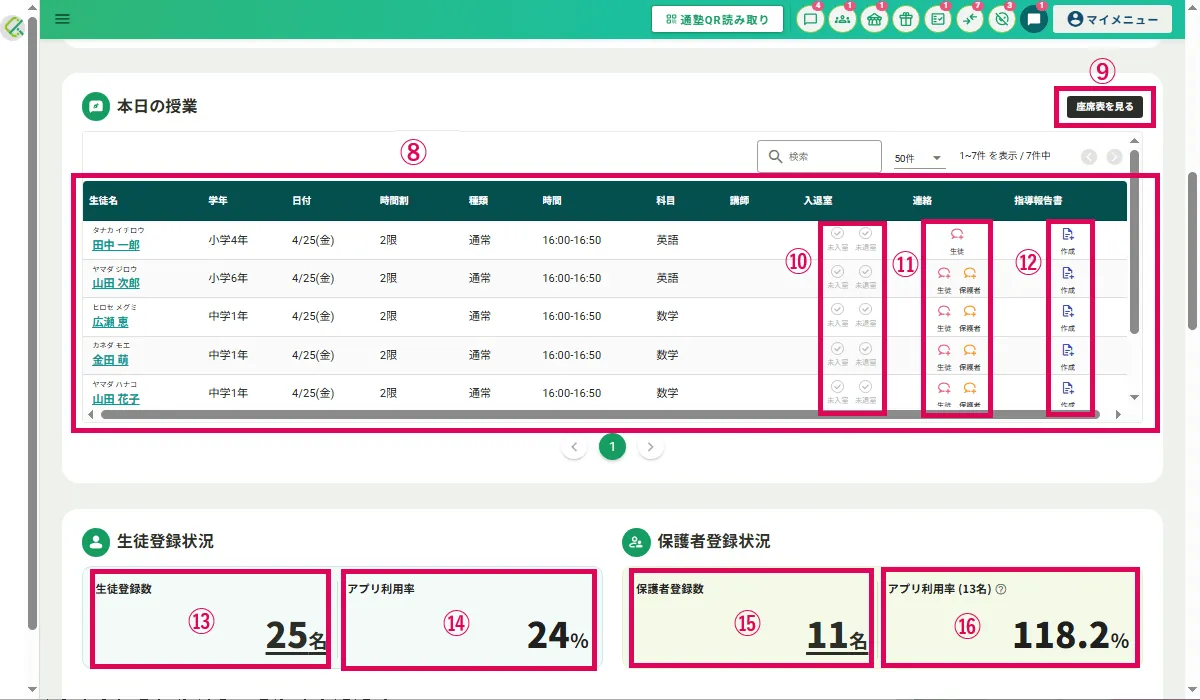Click student message icon for 広瀬 恵
This screenshot has width=1200, height=700.
[944, 311]
